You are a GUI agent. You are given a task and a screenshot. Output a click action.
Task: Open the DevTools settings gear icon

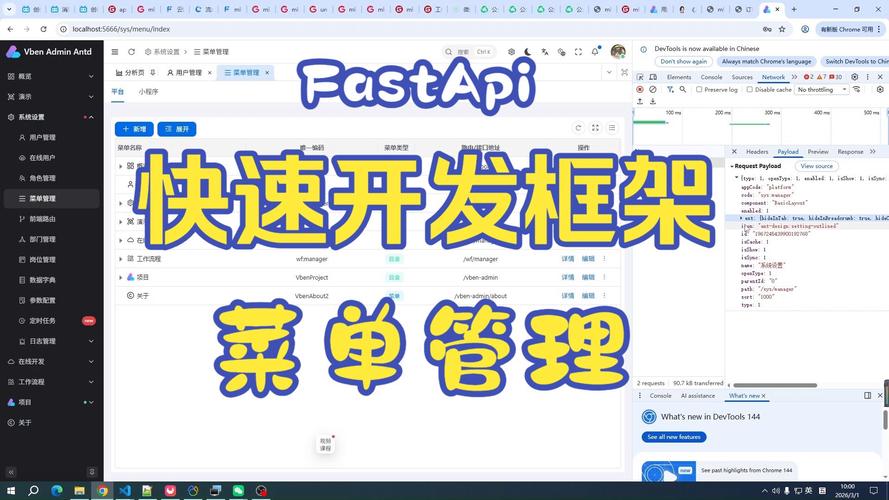pos(854,77)
